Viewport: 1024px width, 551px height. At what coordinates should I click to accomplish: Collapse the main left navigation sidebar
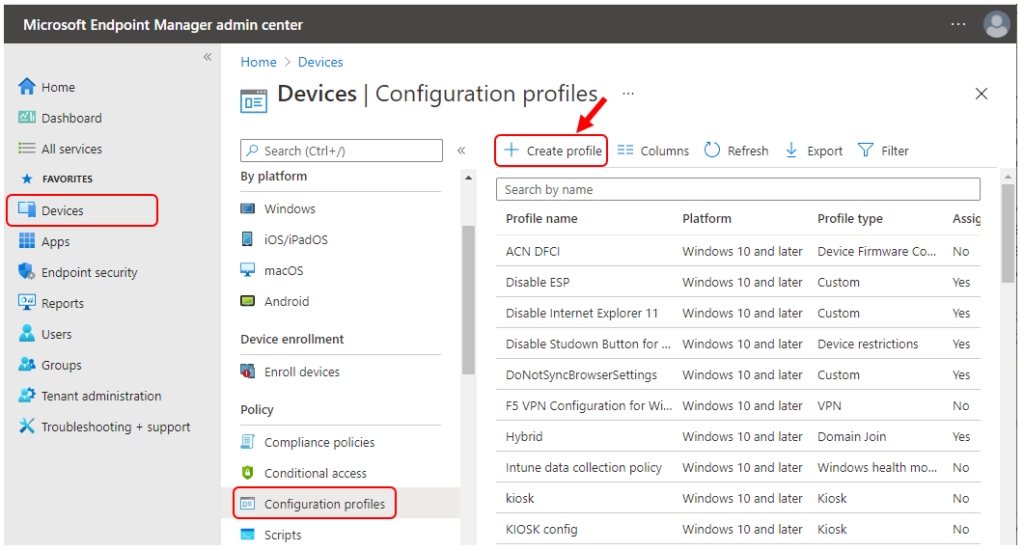click(207, 57)
